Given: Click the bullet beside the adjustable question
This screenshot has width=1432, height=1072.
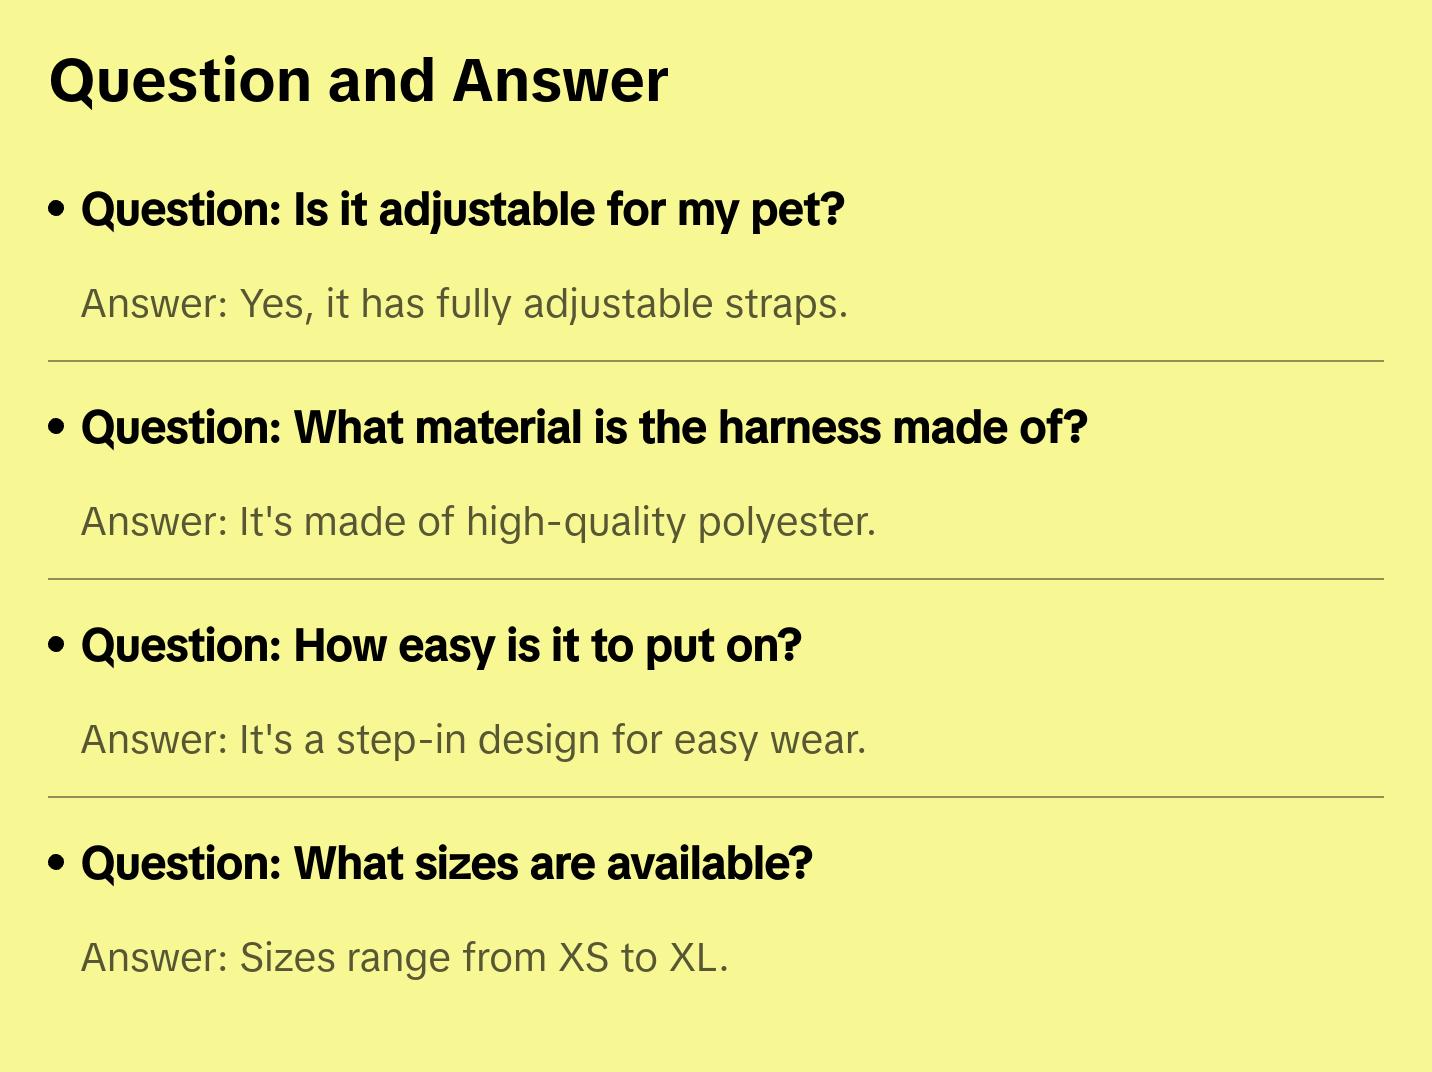Looking at the screenshot, I should coord(57,210).
